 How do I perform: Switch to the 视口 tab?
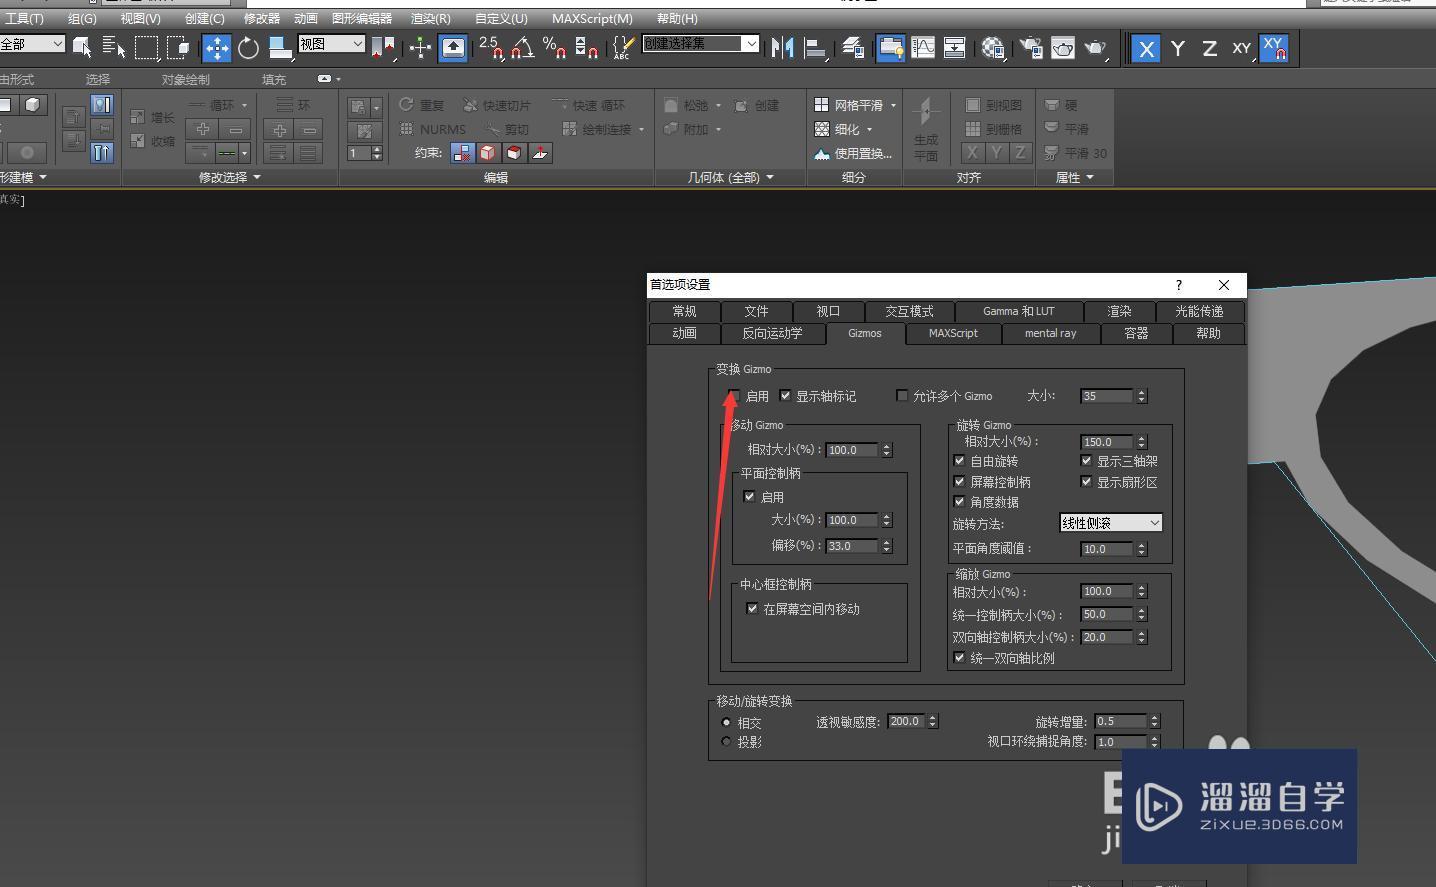pyautogui.click(x=828, y=311)
